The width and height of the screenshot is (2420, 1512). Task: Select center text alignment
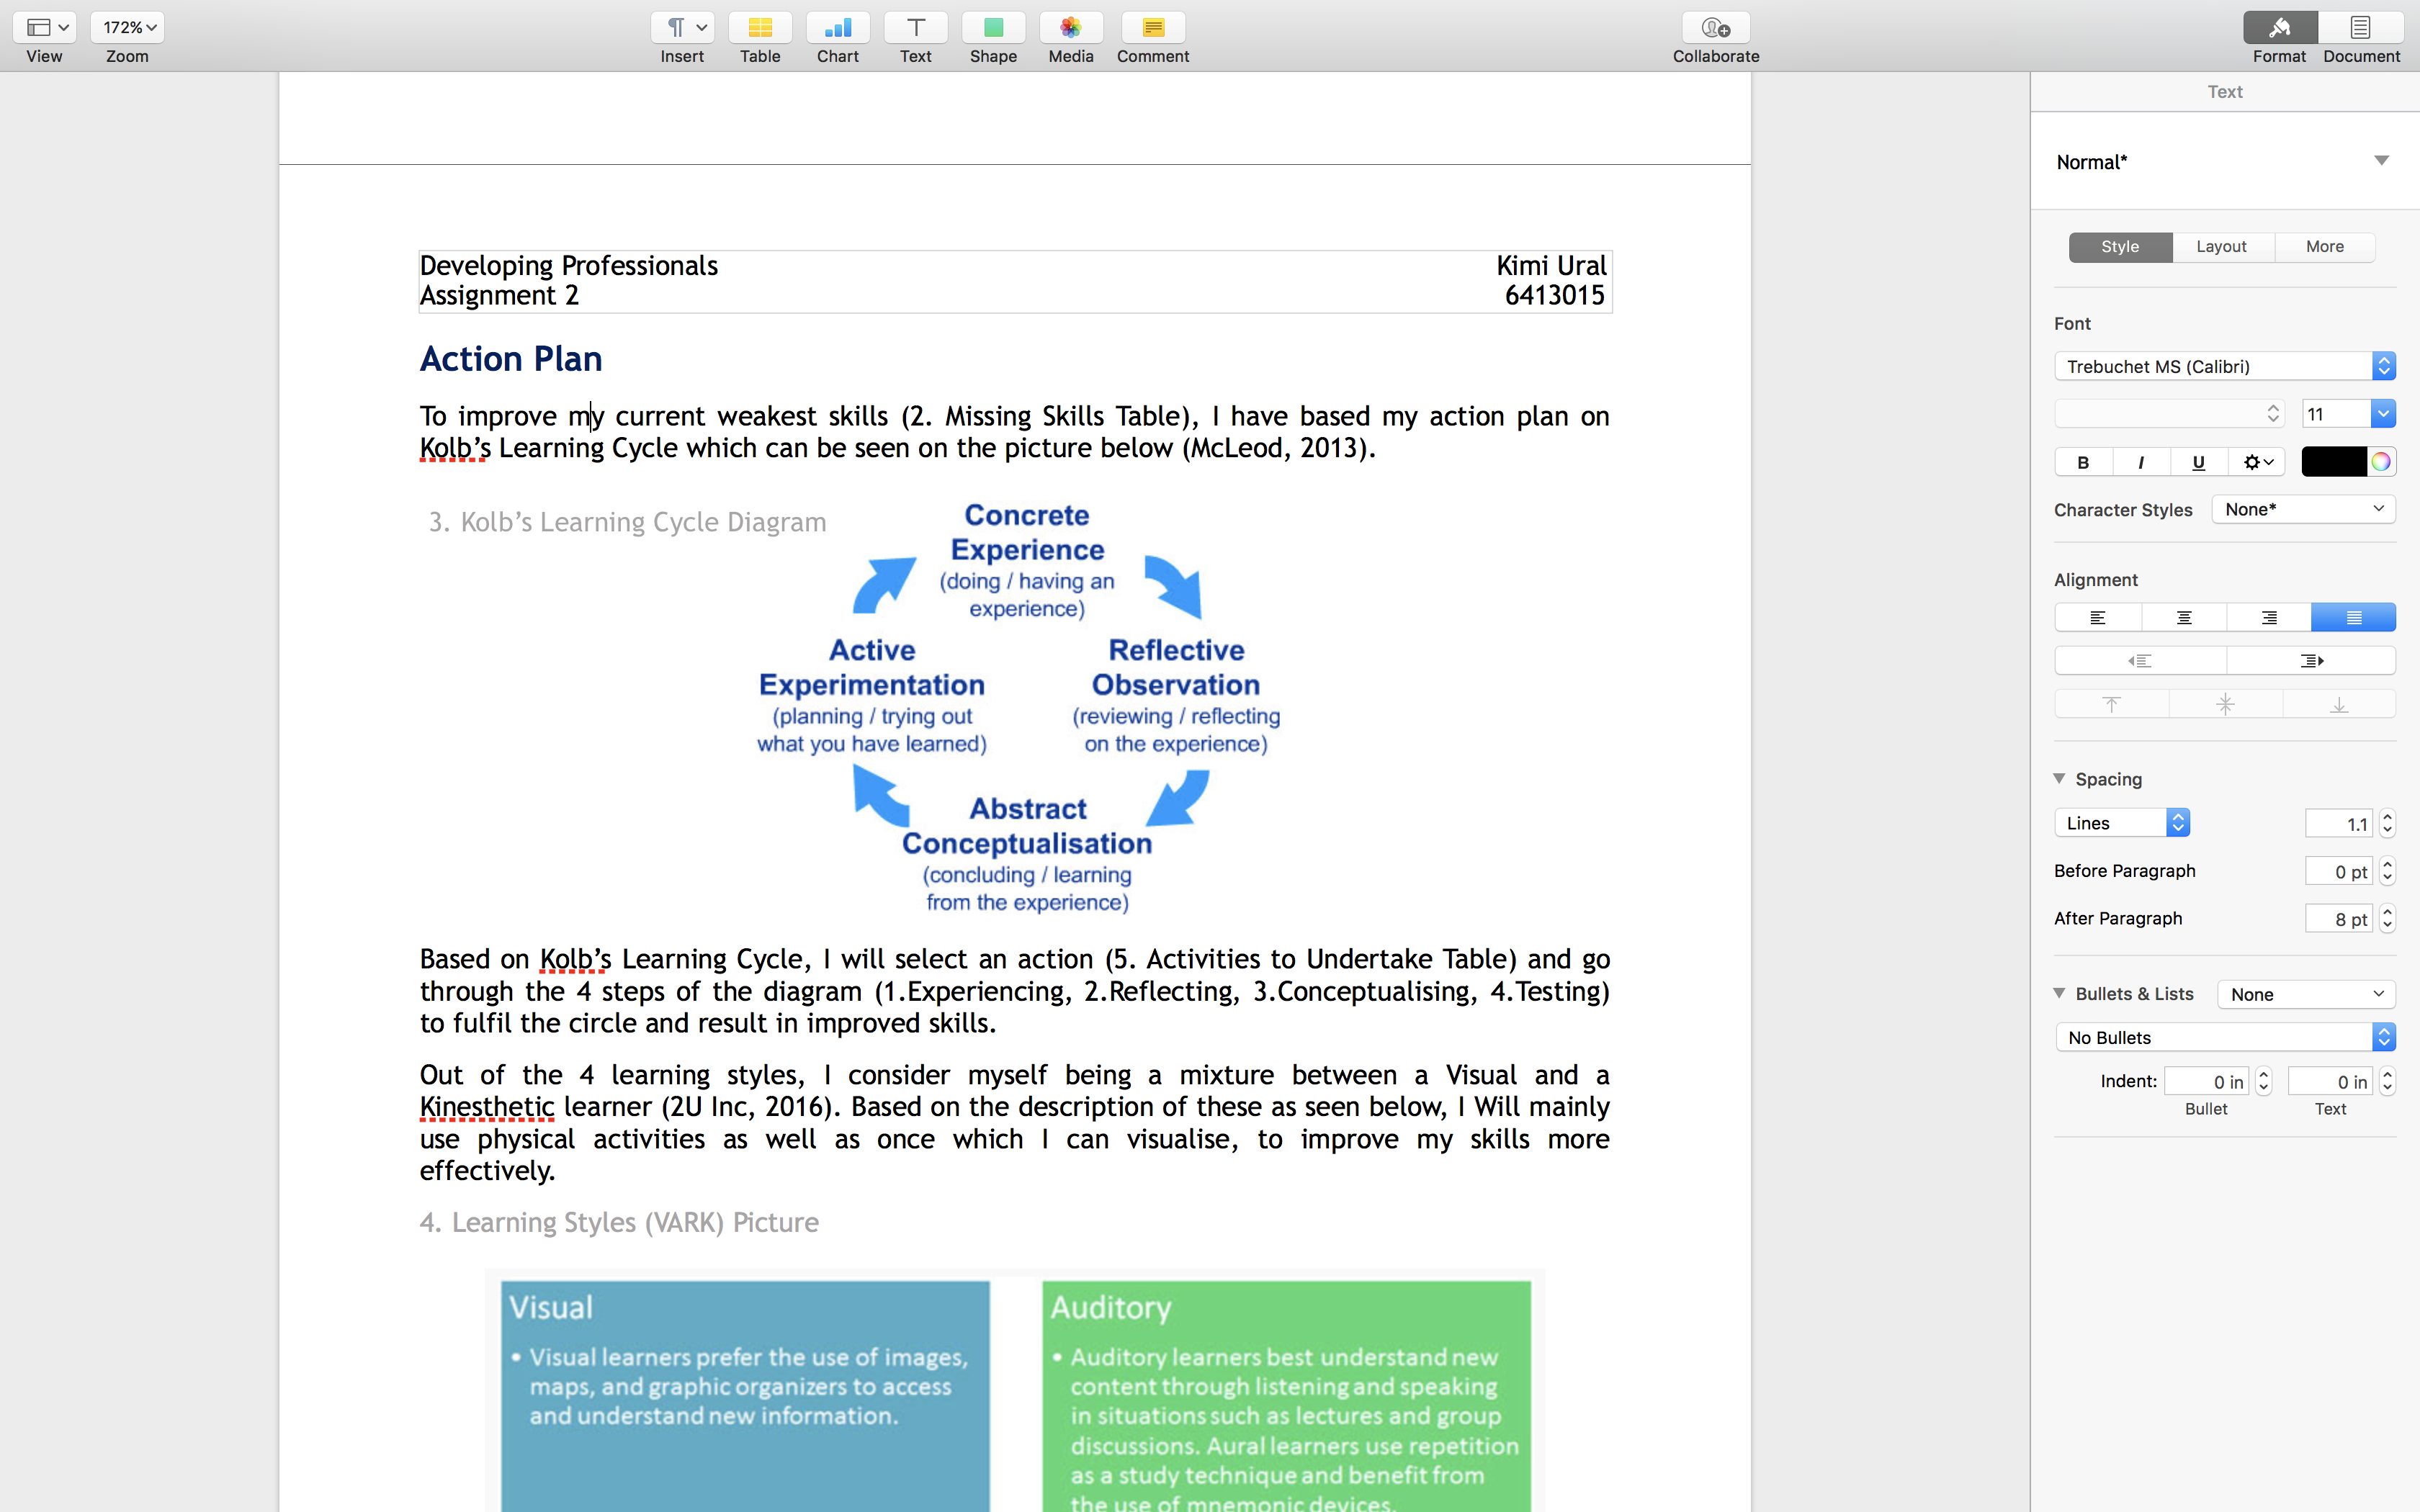[x=2183, y=618]
